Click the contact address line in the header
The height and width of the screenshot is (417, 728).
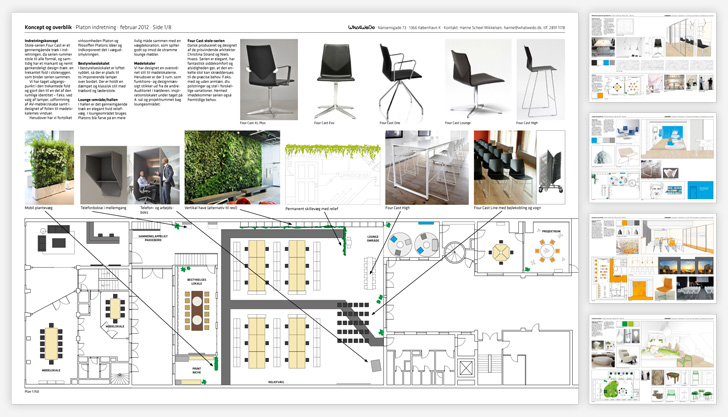[471, 28]
